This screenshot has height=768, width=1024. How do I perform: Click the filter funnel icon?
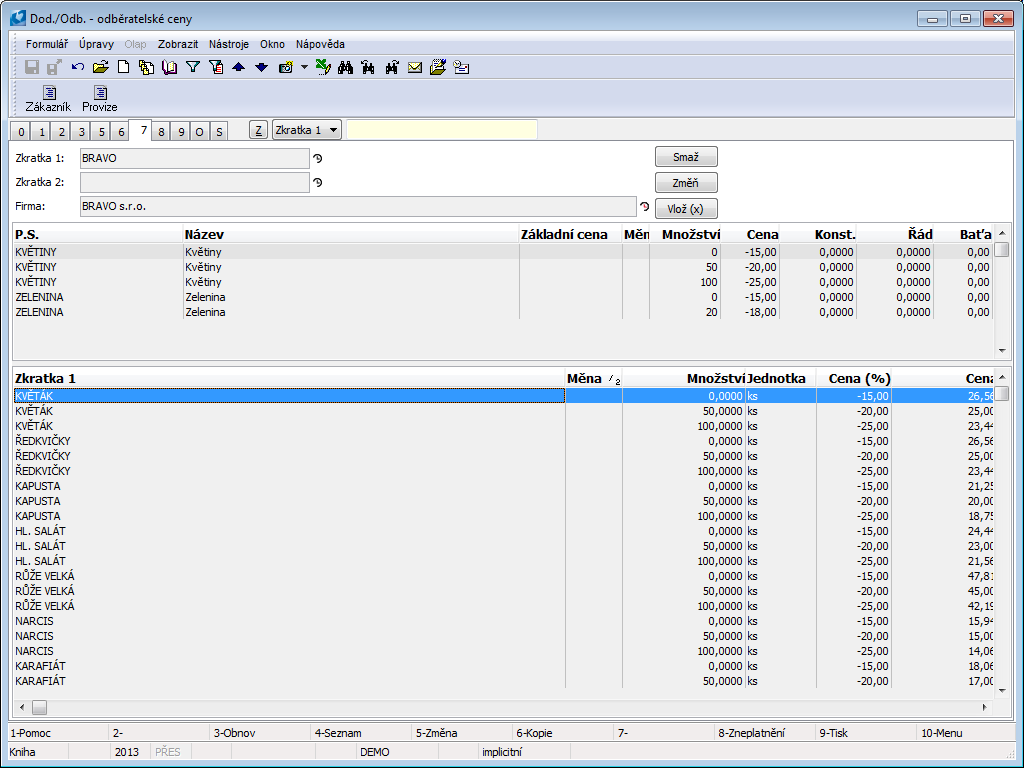tap(193, 68)
